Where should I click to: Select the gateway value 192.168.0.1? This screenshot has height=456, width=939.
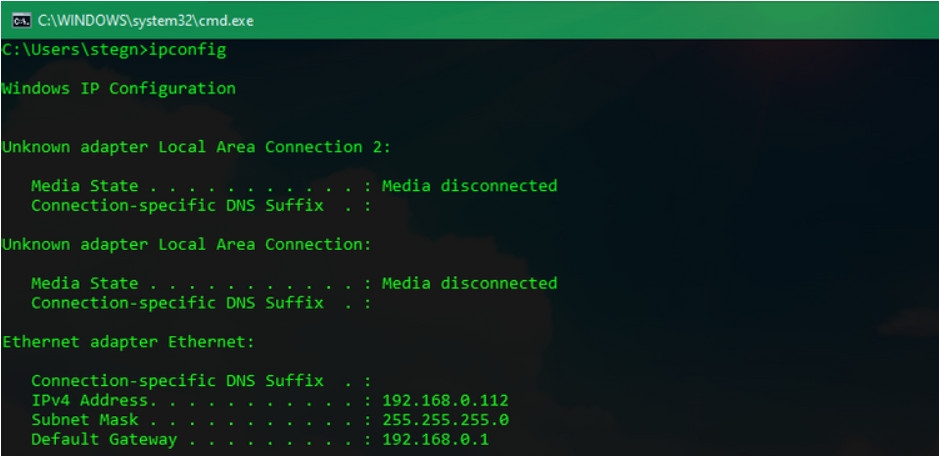[435, 439]
